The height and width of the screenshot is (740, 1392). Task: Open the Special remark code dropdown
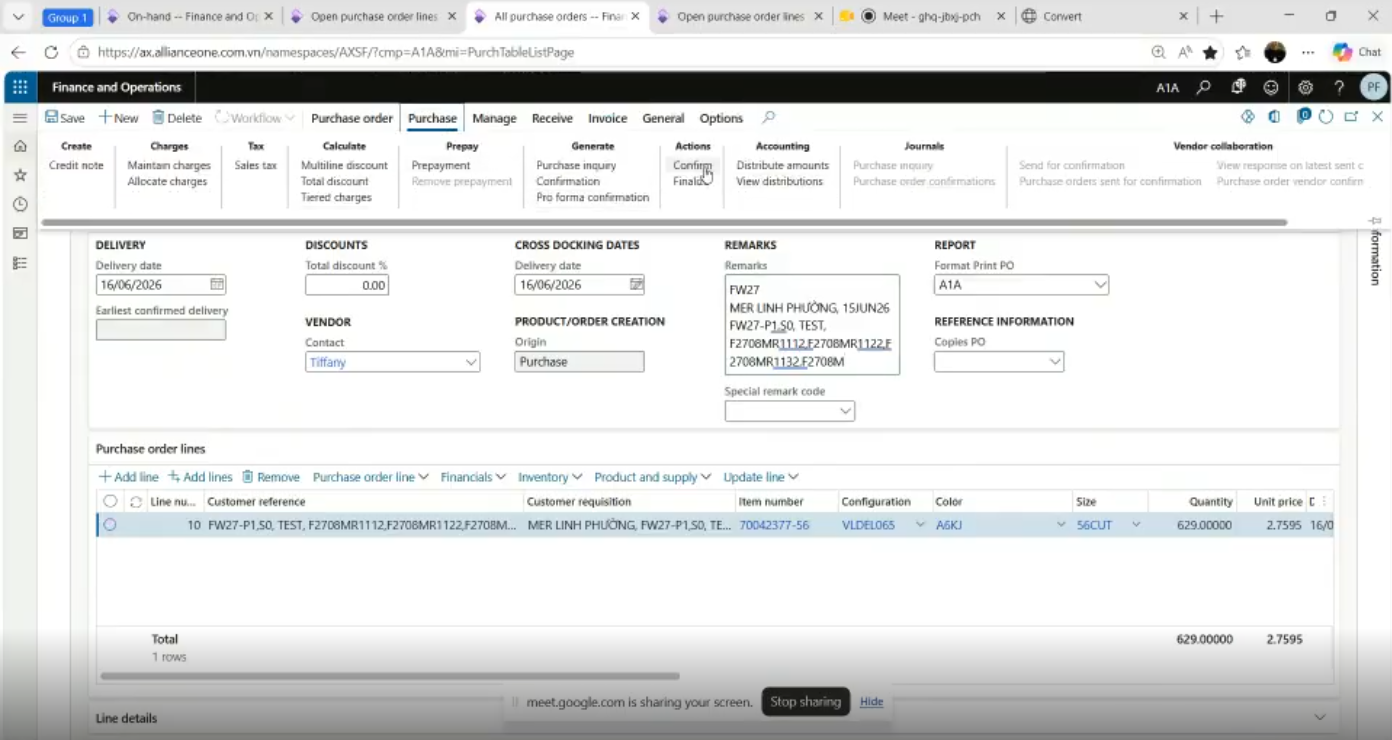click(x=845, y=411)
